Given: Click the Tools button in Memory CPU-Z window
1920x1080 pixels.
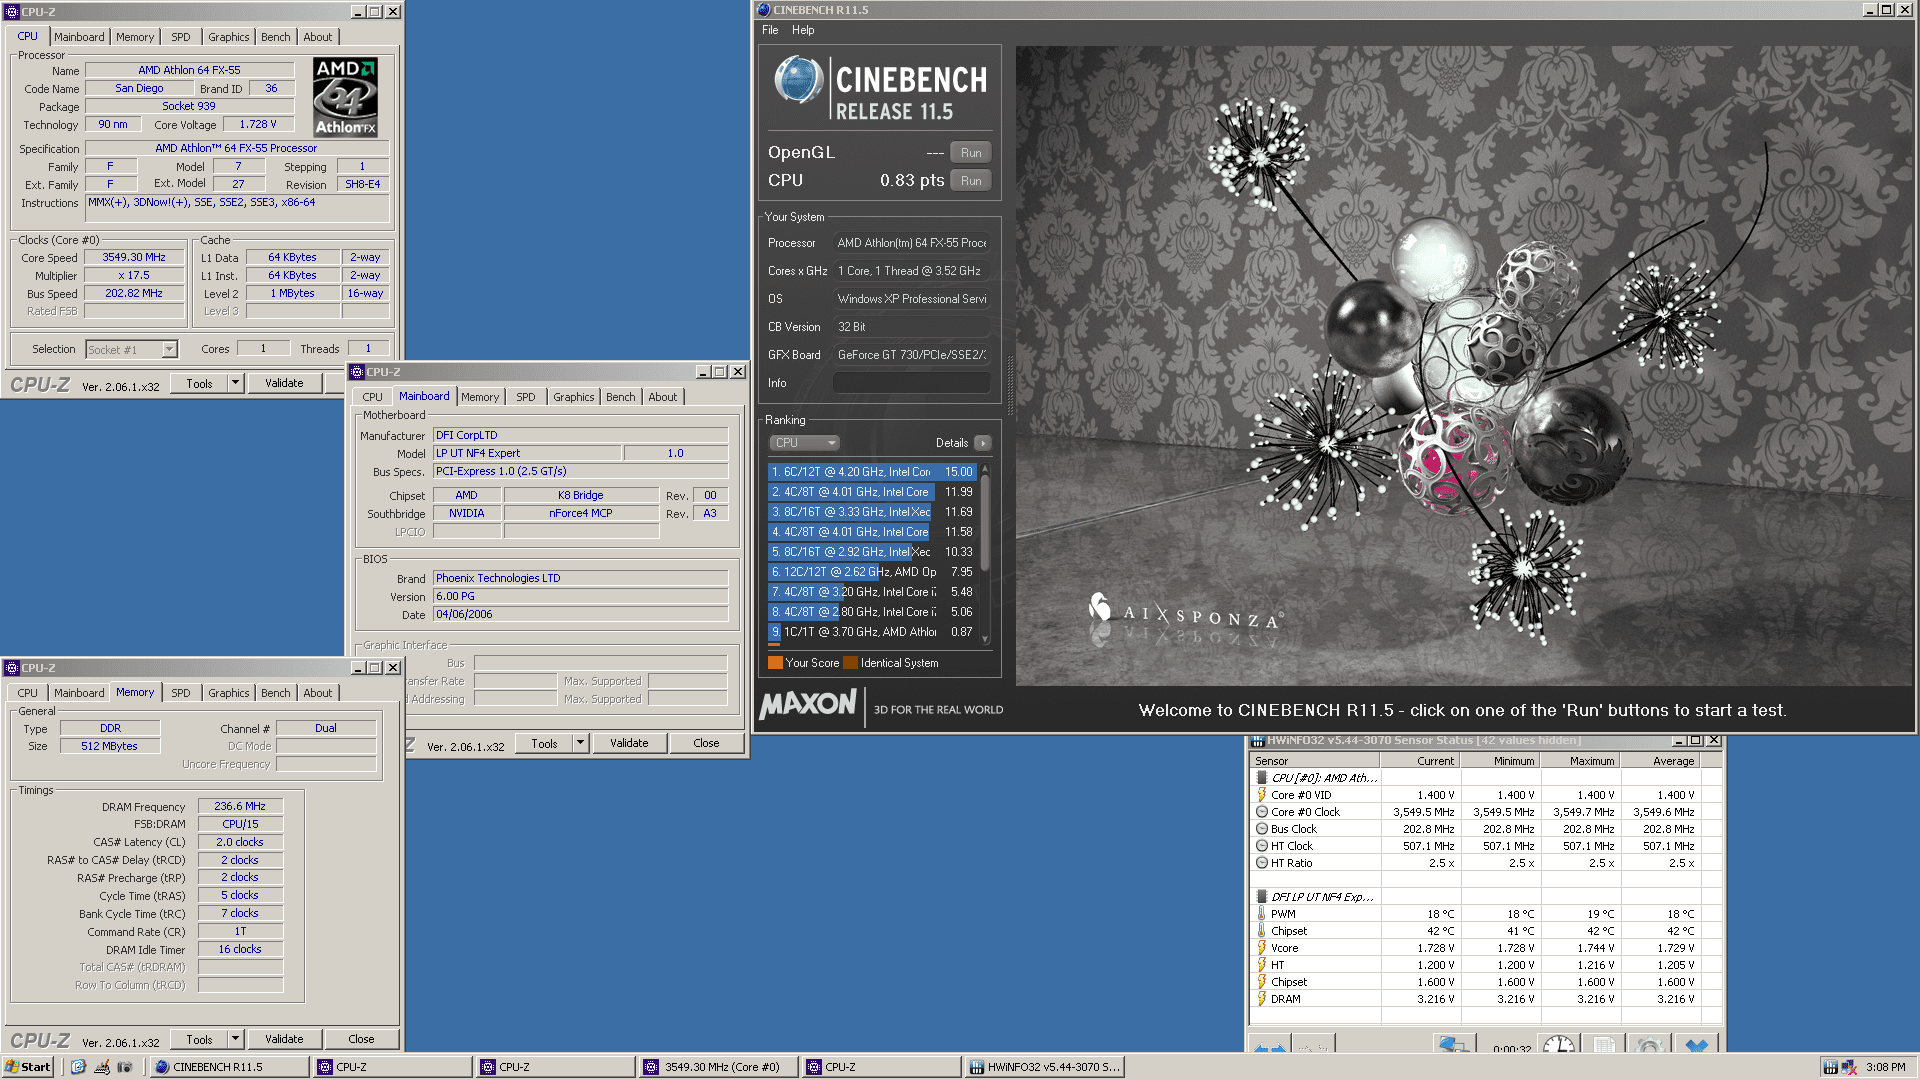Looking at the screenshot, I should pyautogui.click(x=199, y=1039).
